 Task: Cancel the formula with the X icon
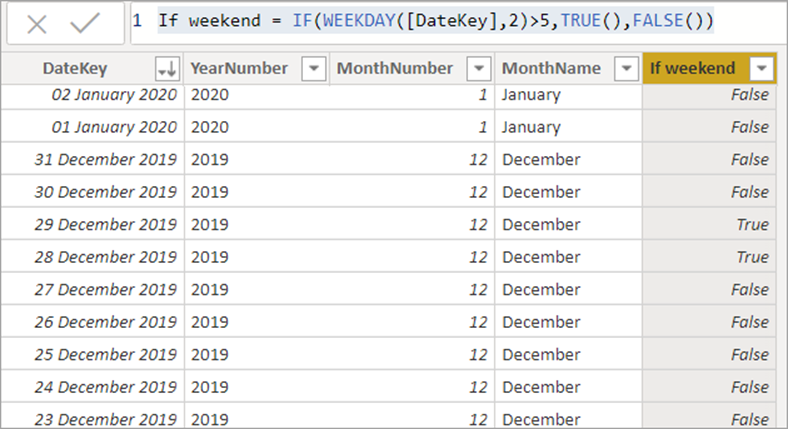click(37, 24)
